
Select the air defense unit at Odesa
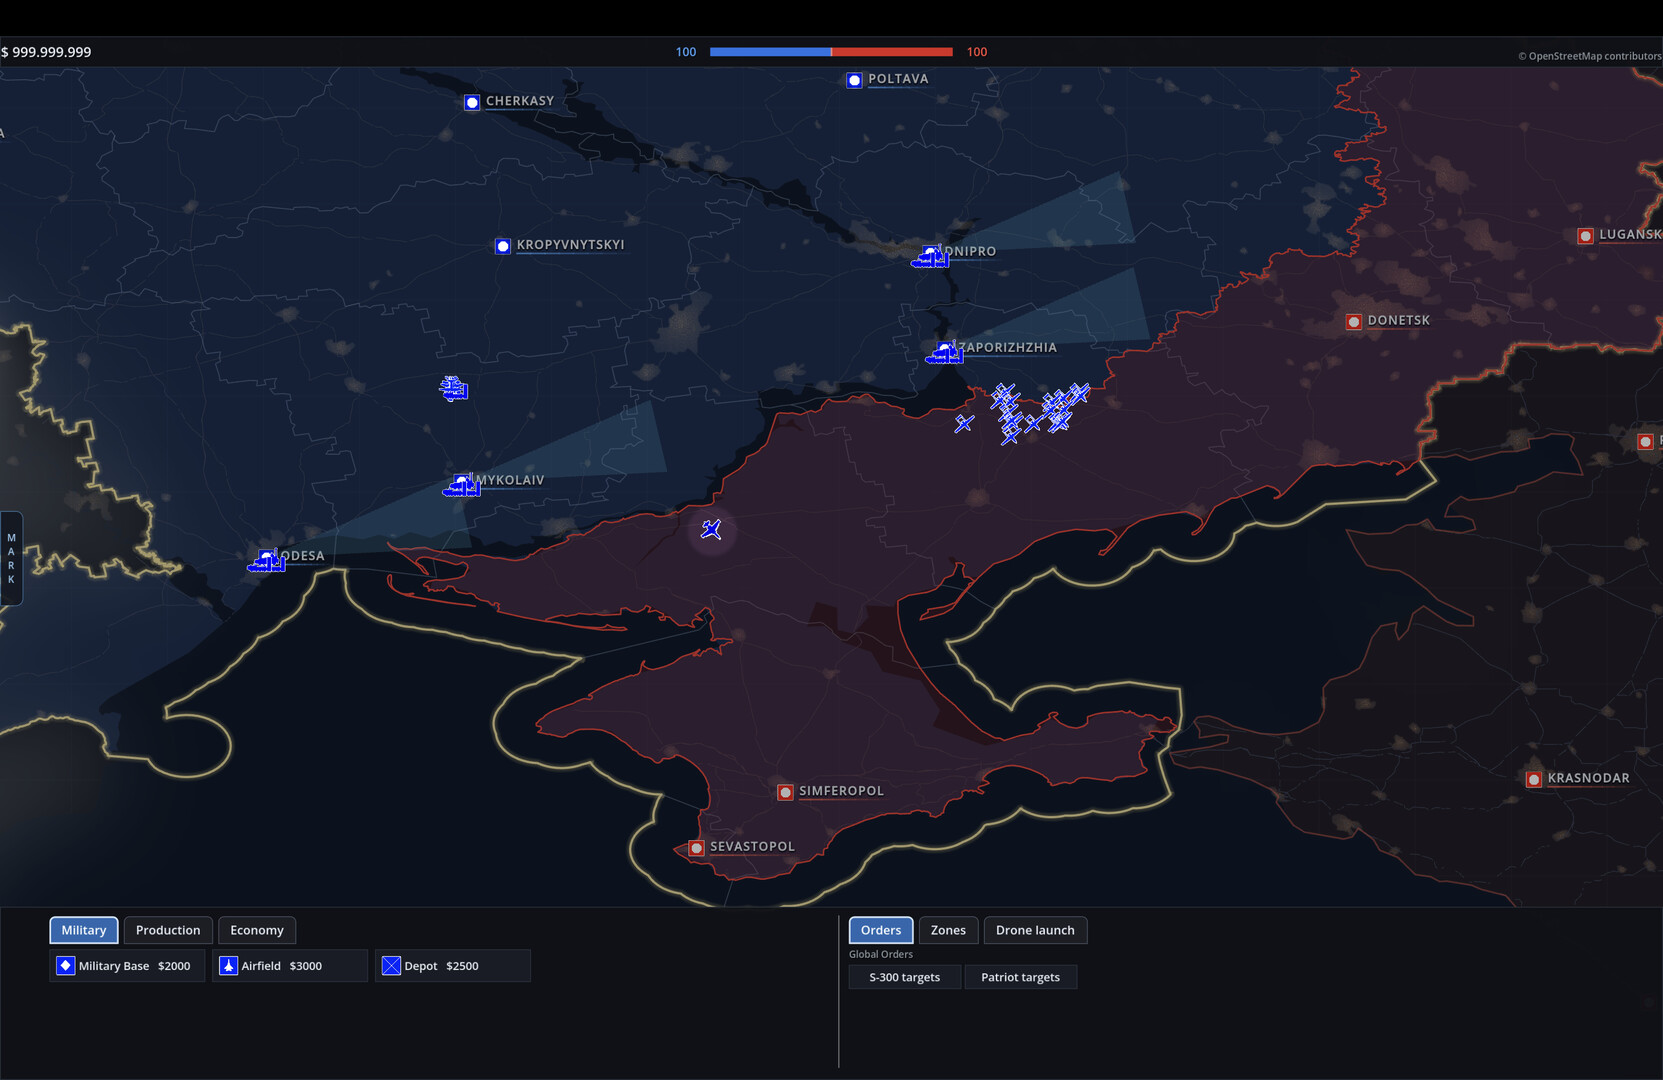point(267,560)
